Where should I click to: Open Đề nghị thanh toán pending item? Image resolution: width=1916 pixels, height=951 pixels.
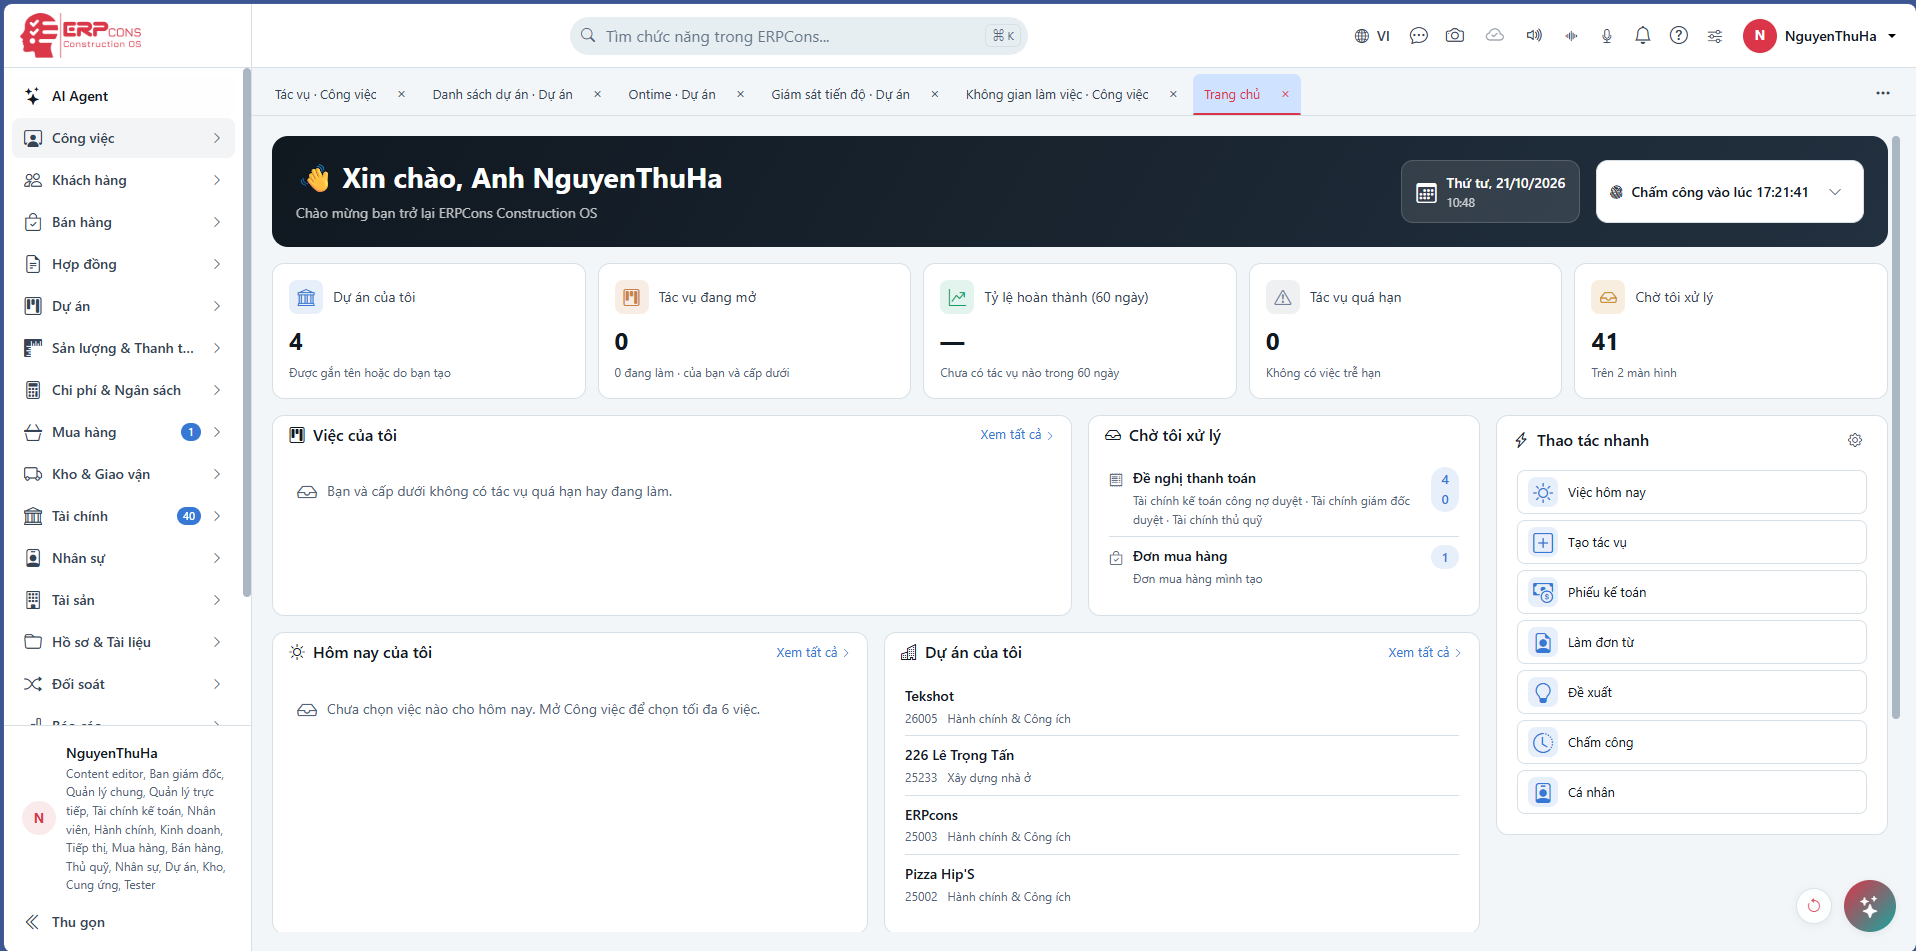click(x=1283, y=498)
